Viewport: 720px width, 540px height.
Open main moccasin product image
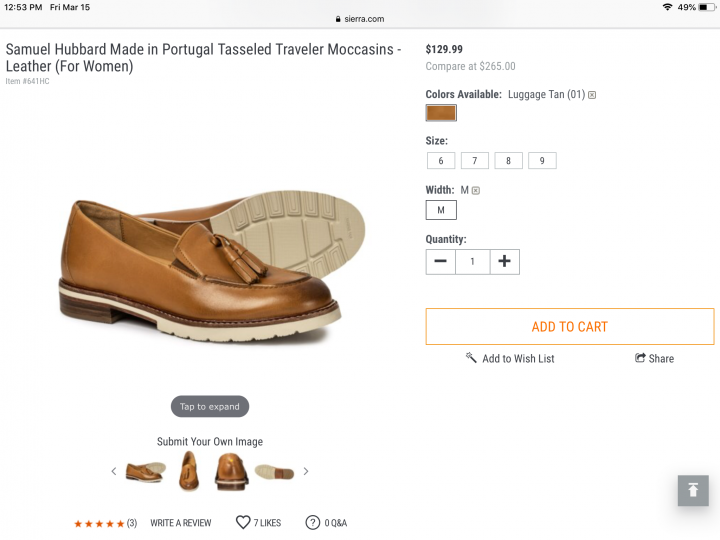click(211, 266)
